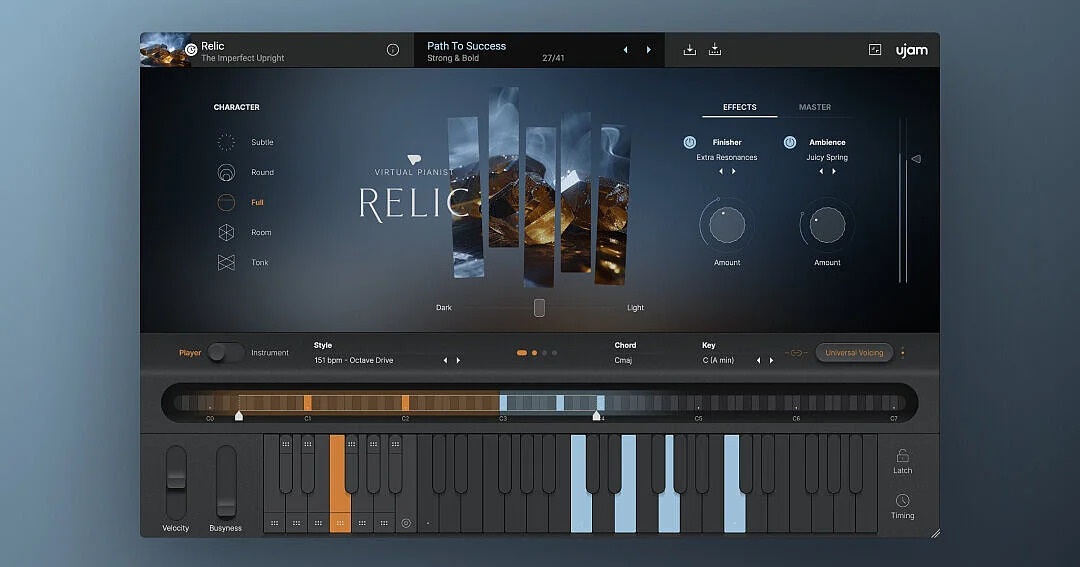Click the Relic product logo icon

point(191,50)
